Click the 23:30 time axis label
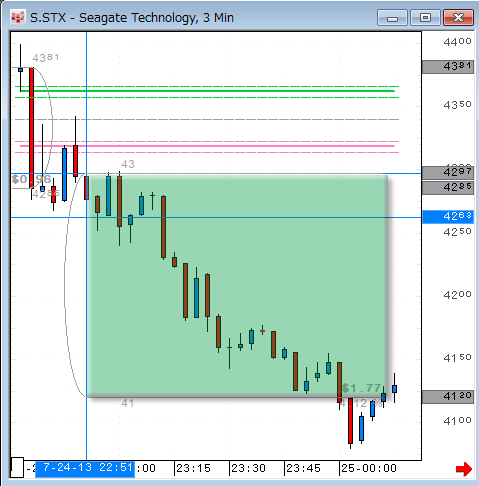Screen dimensions: 479x486 (x=248, y=468)
